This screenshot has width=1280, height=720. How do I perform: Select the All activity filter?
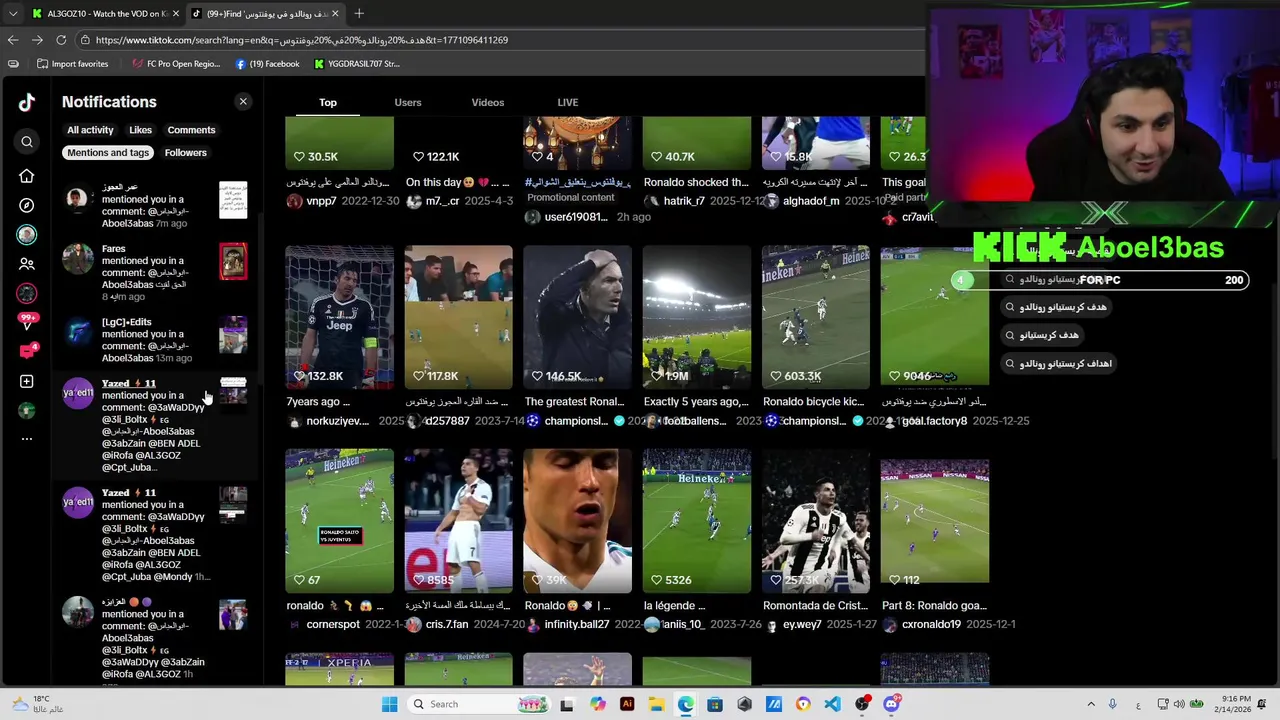pyautogui.click(x=90, y=130)
